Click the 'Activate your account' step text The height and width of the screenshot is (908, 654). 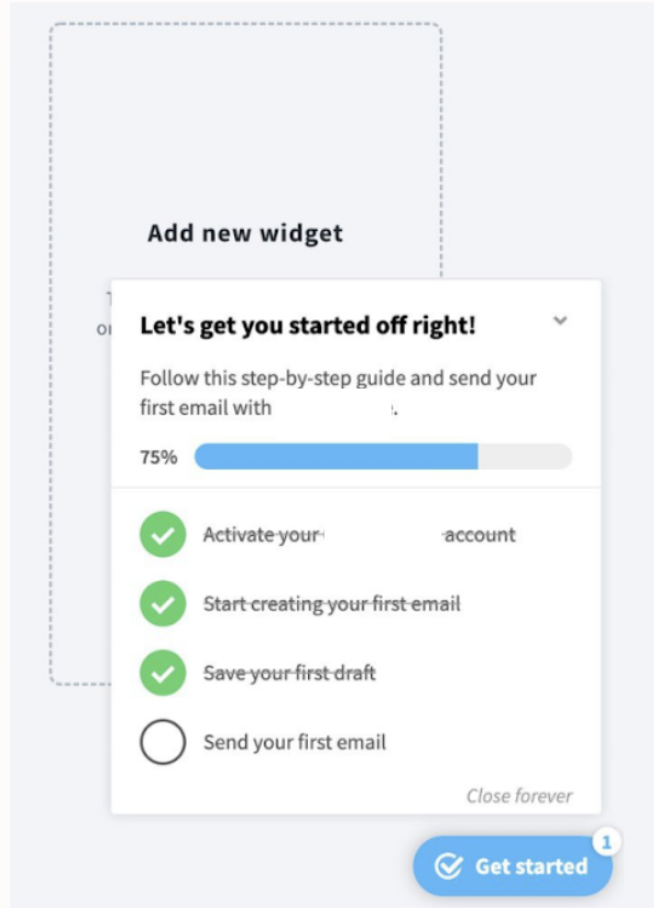tap(359, 535)
